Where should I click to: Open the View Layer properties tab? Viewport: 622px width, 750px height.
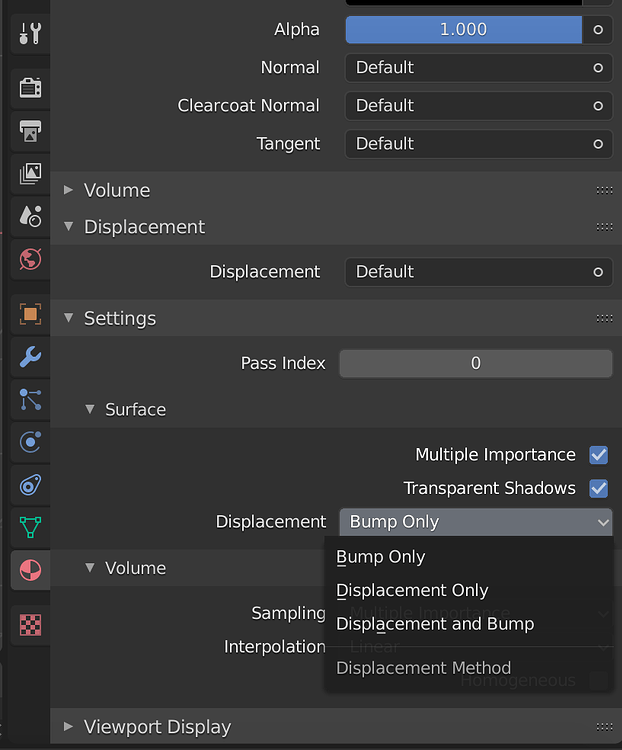point(30,174)
